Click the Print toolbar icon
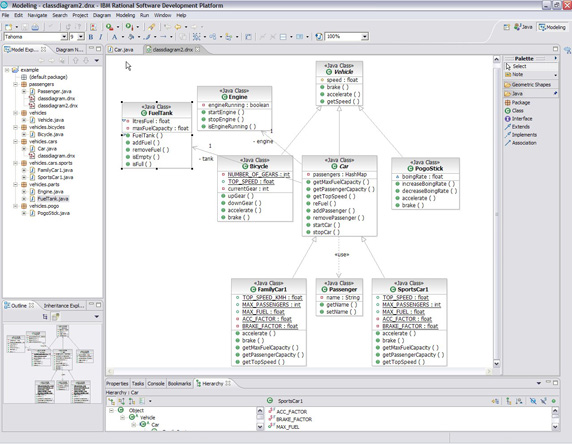The height and width of the screenshot is (444, 572). pyautogui.click(x=35, y=27)
